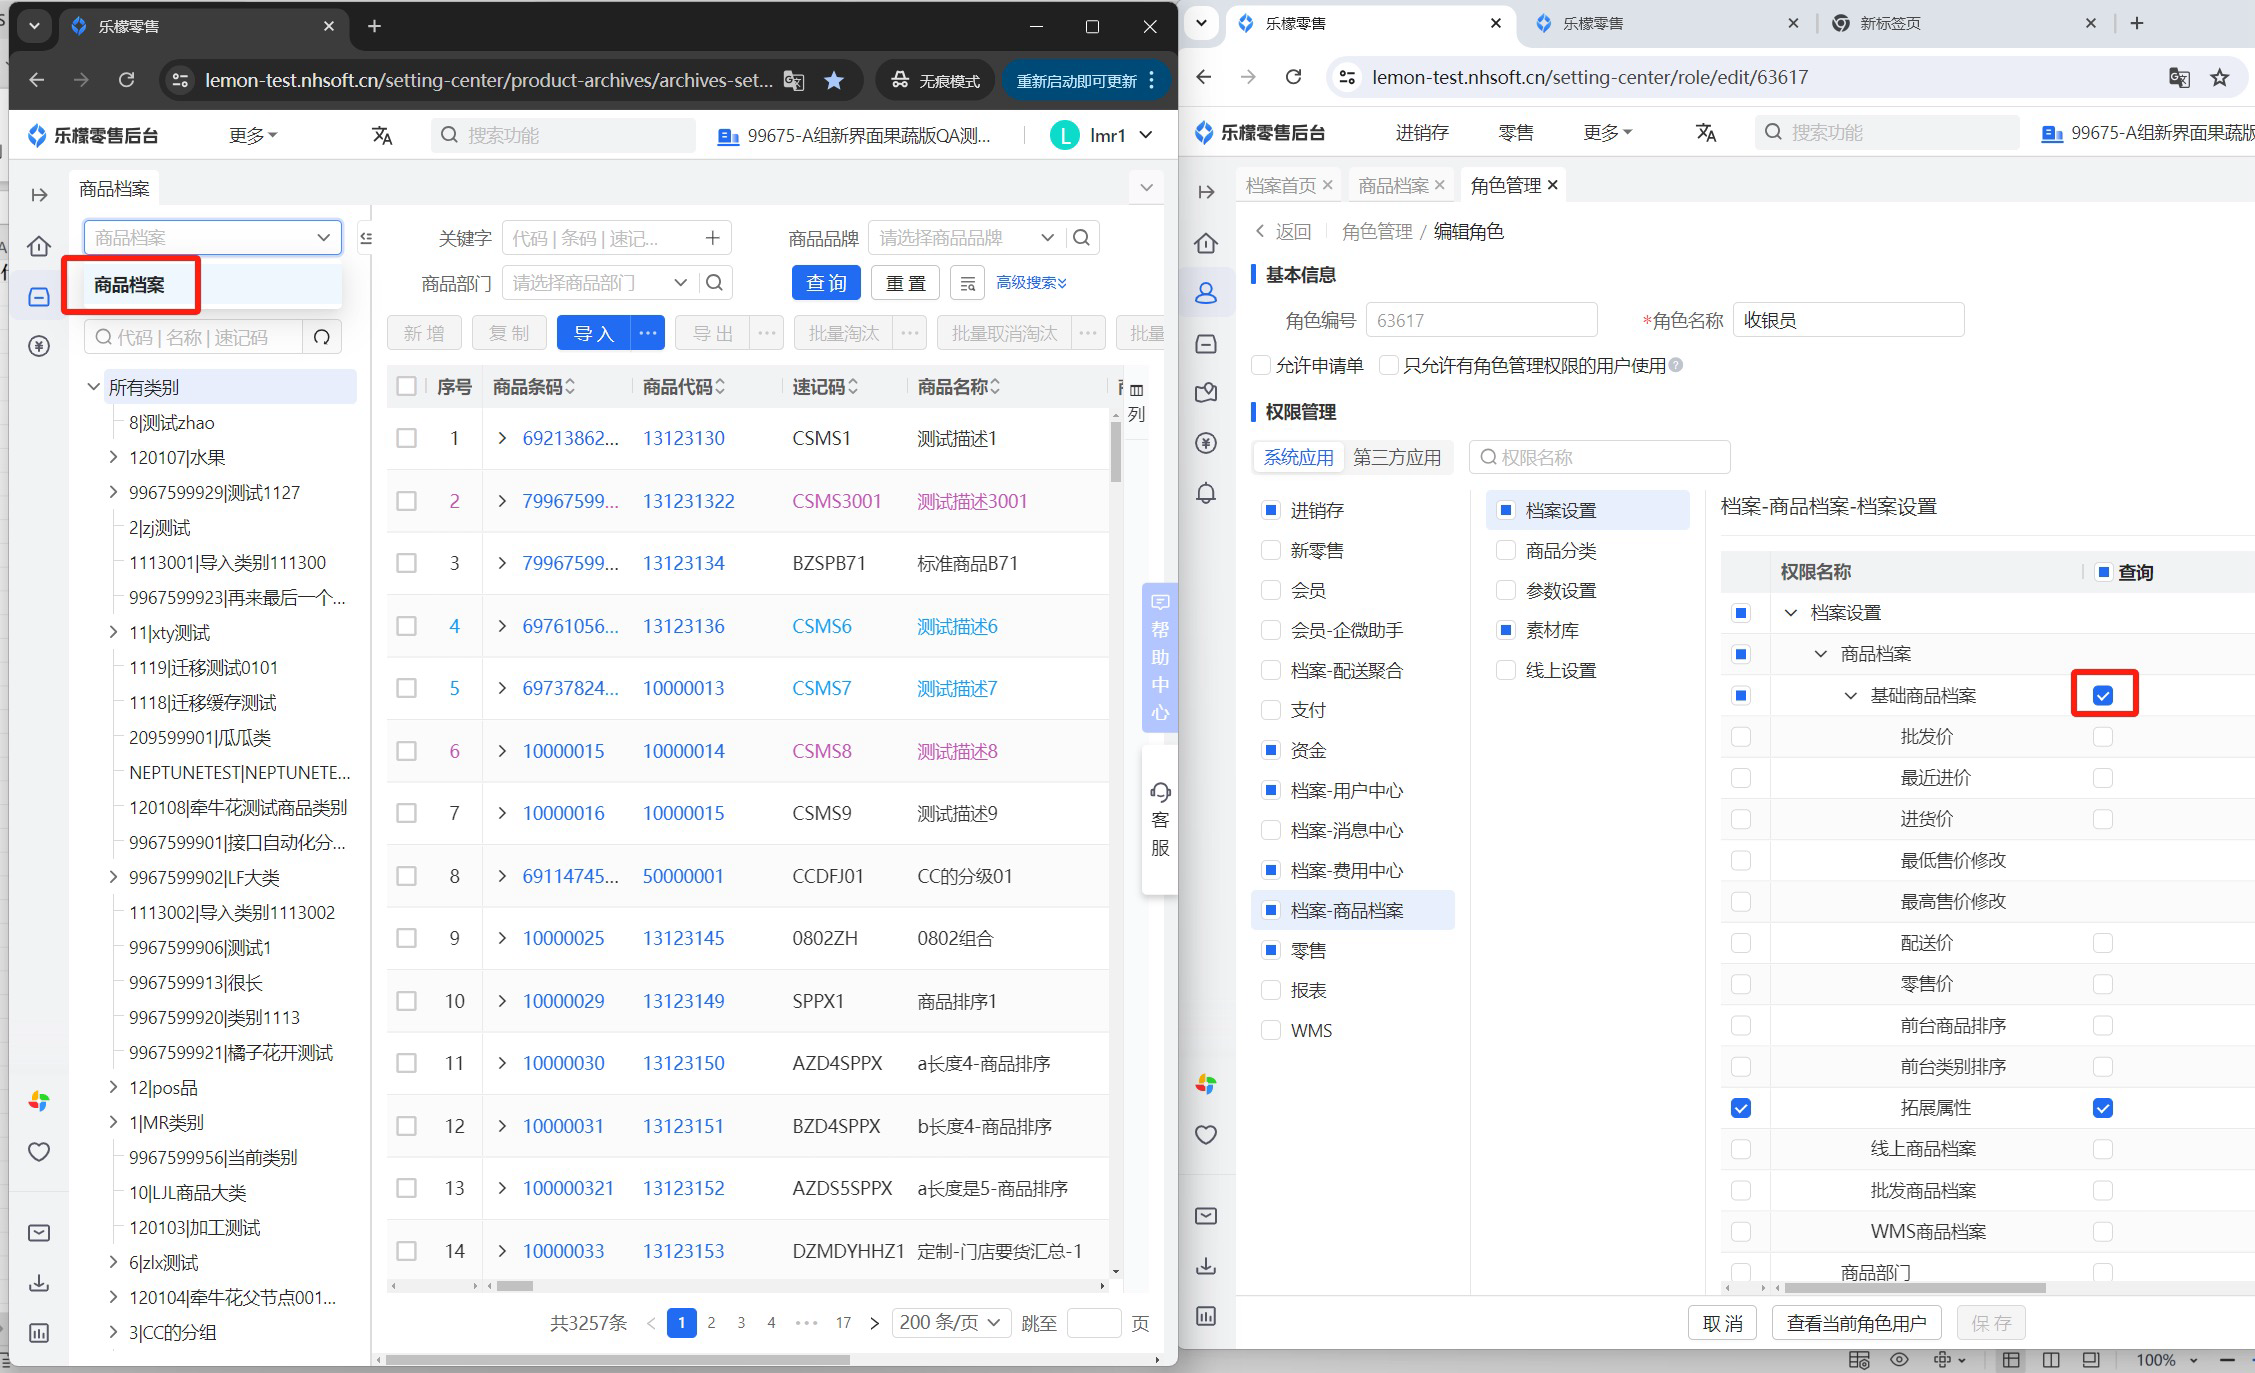Image resolution: width=2255 pixels, height=1373 pixels.
Task: Click horizontal scrollbar under product table
Action: (x=515, y=1286)
